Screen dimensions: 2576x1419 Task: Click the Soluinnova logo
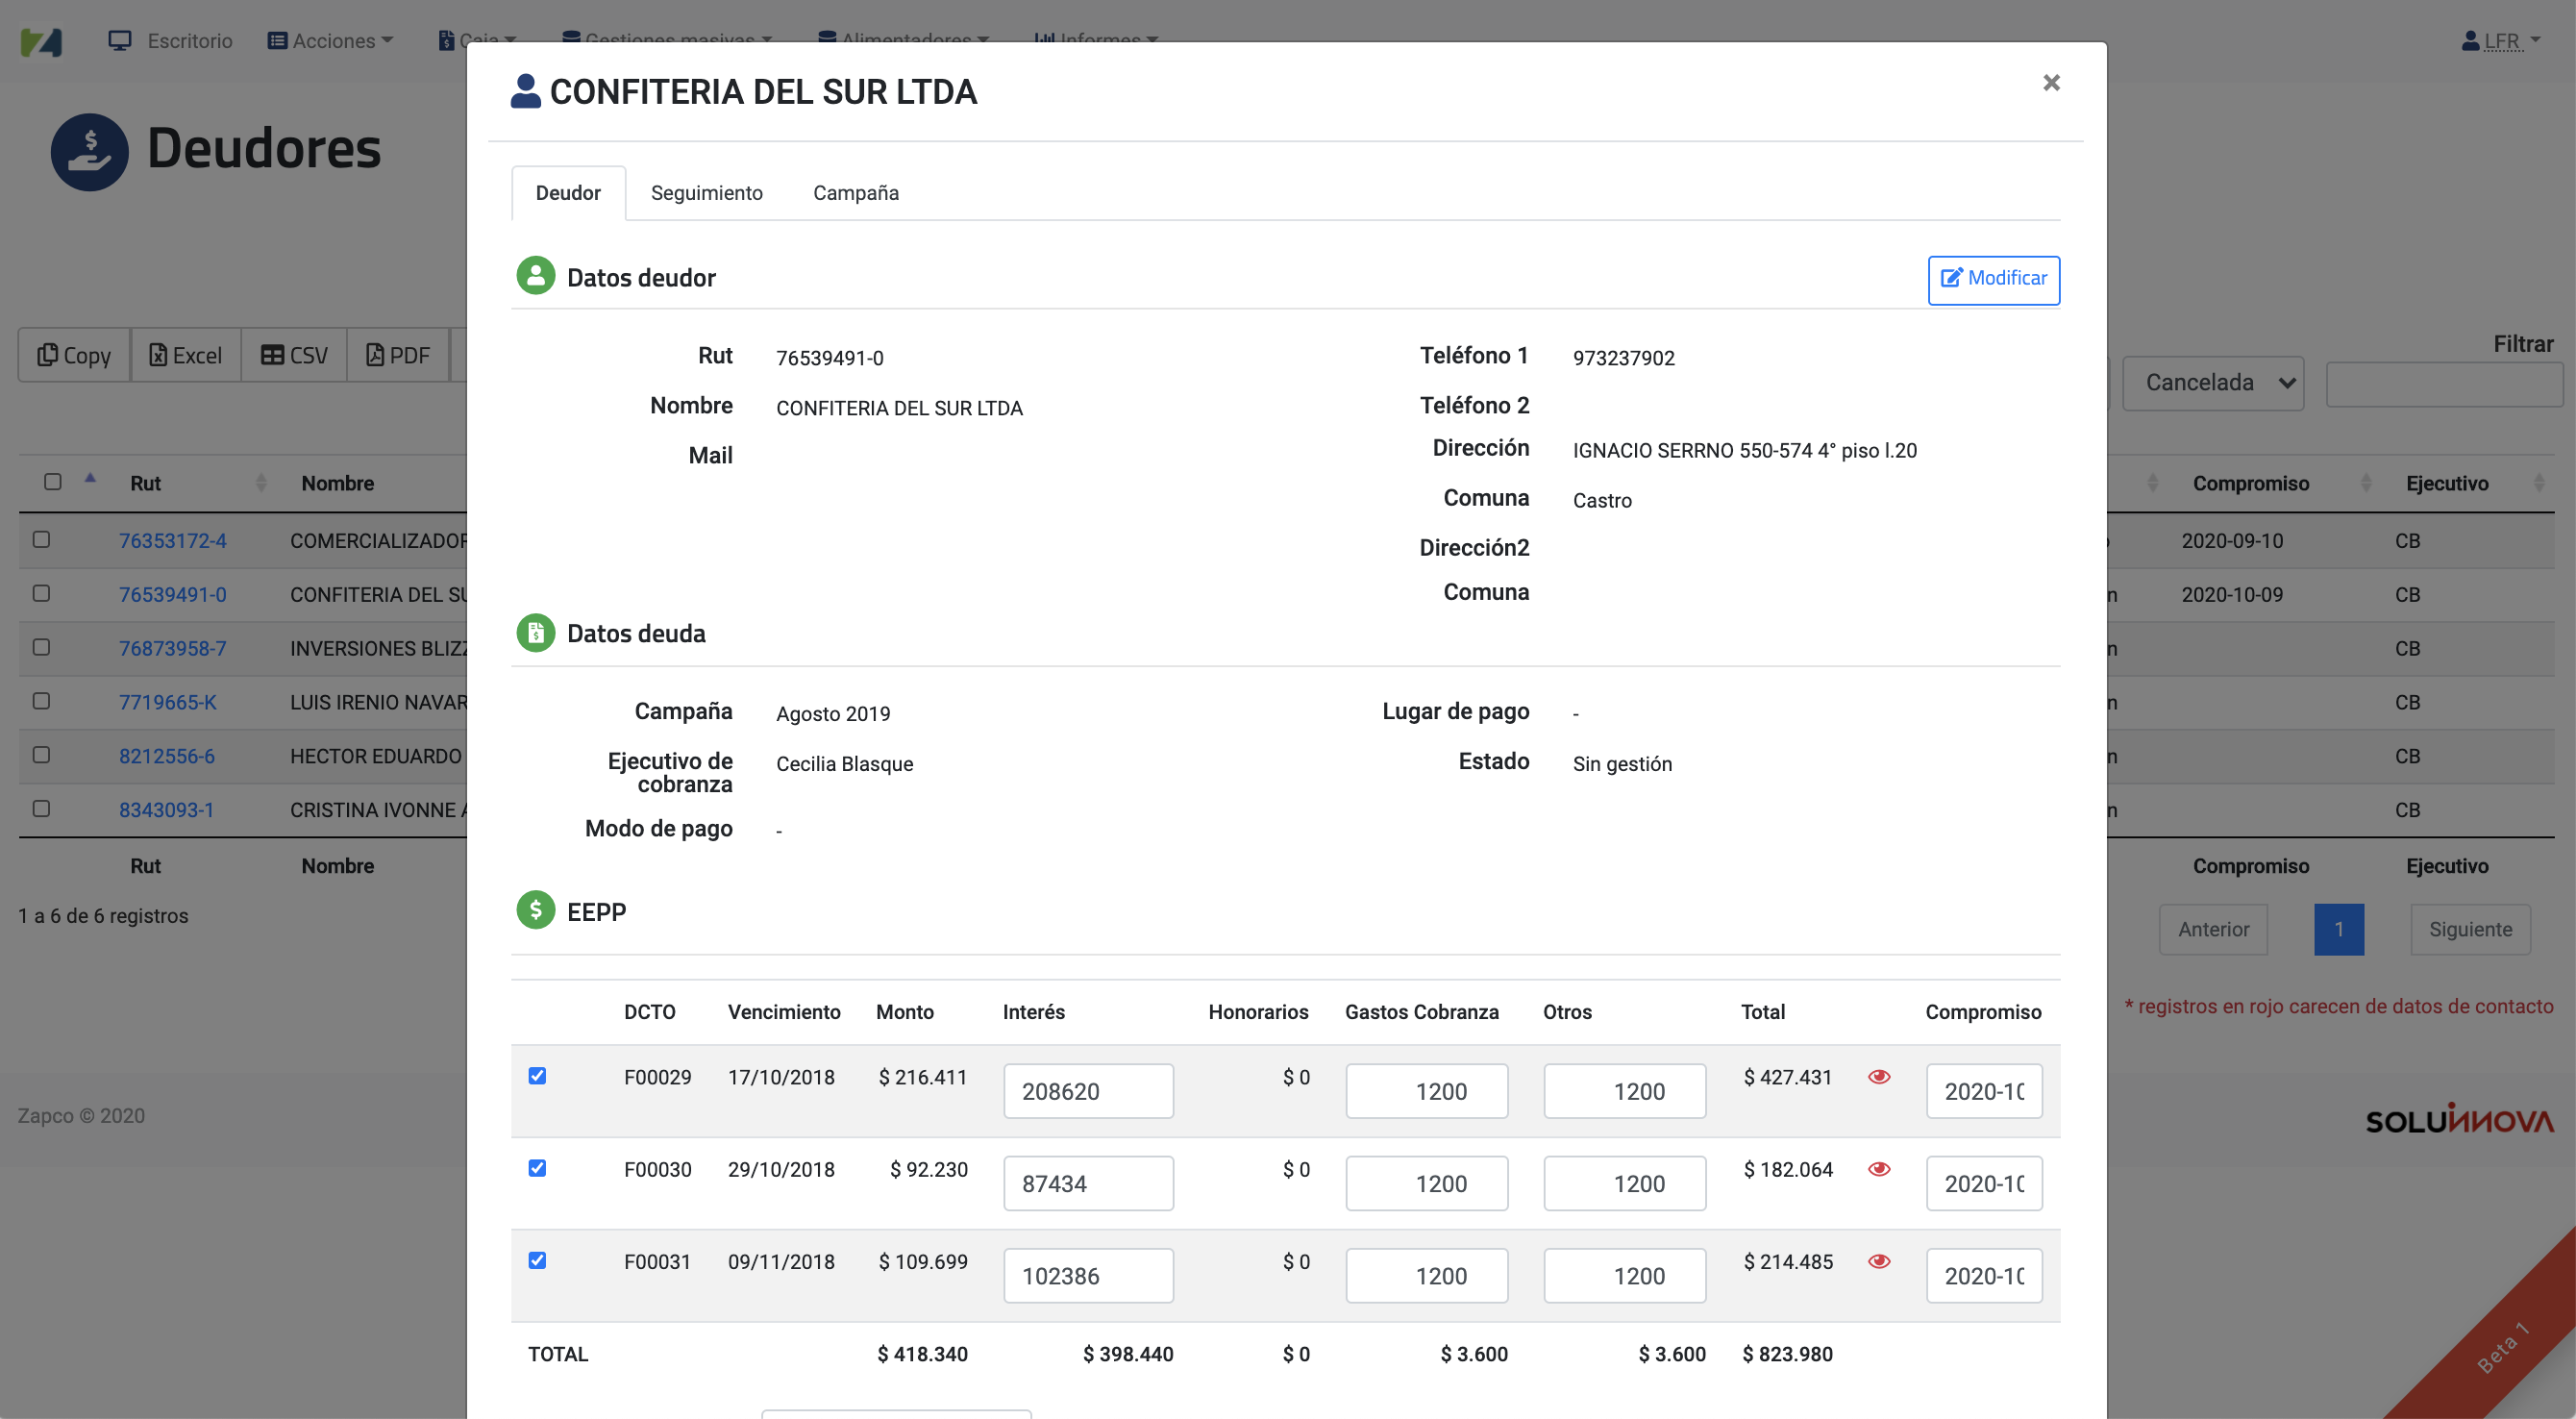(x=2459, y=1119)
